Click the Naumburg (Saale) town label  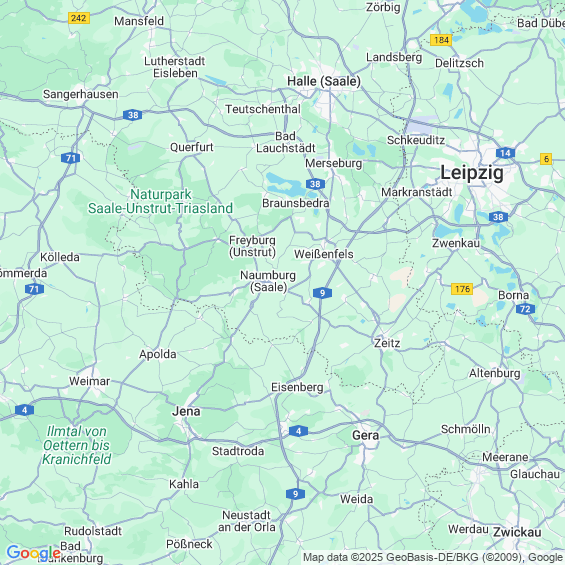[268, 281]
